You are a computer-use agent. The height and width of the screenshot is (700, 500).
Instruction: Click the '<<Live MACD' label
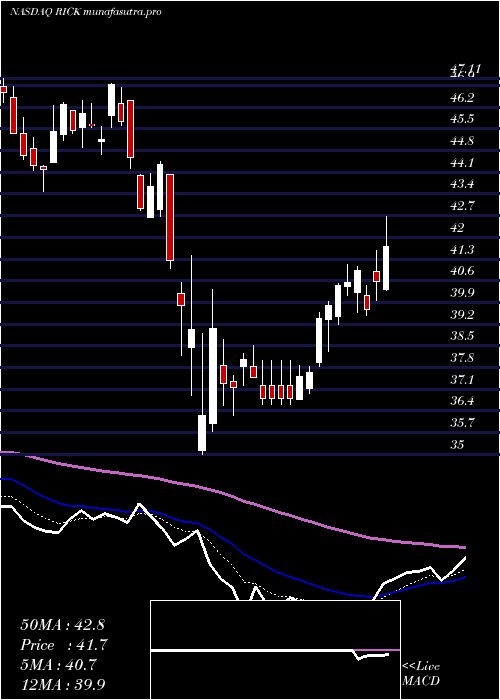click(x=421, y=674)
